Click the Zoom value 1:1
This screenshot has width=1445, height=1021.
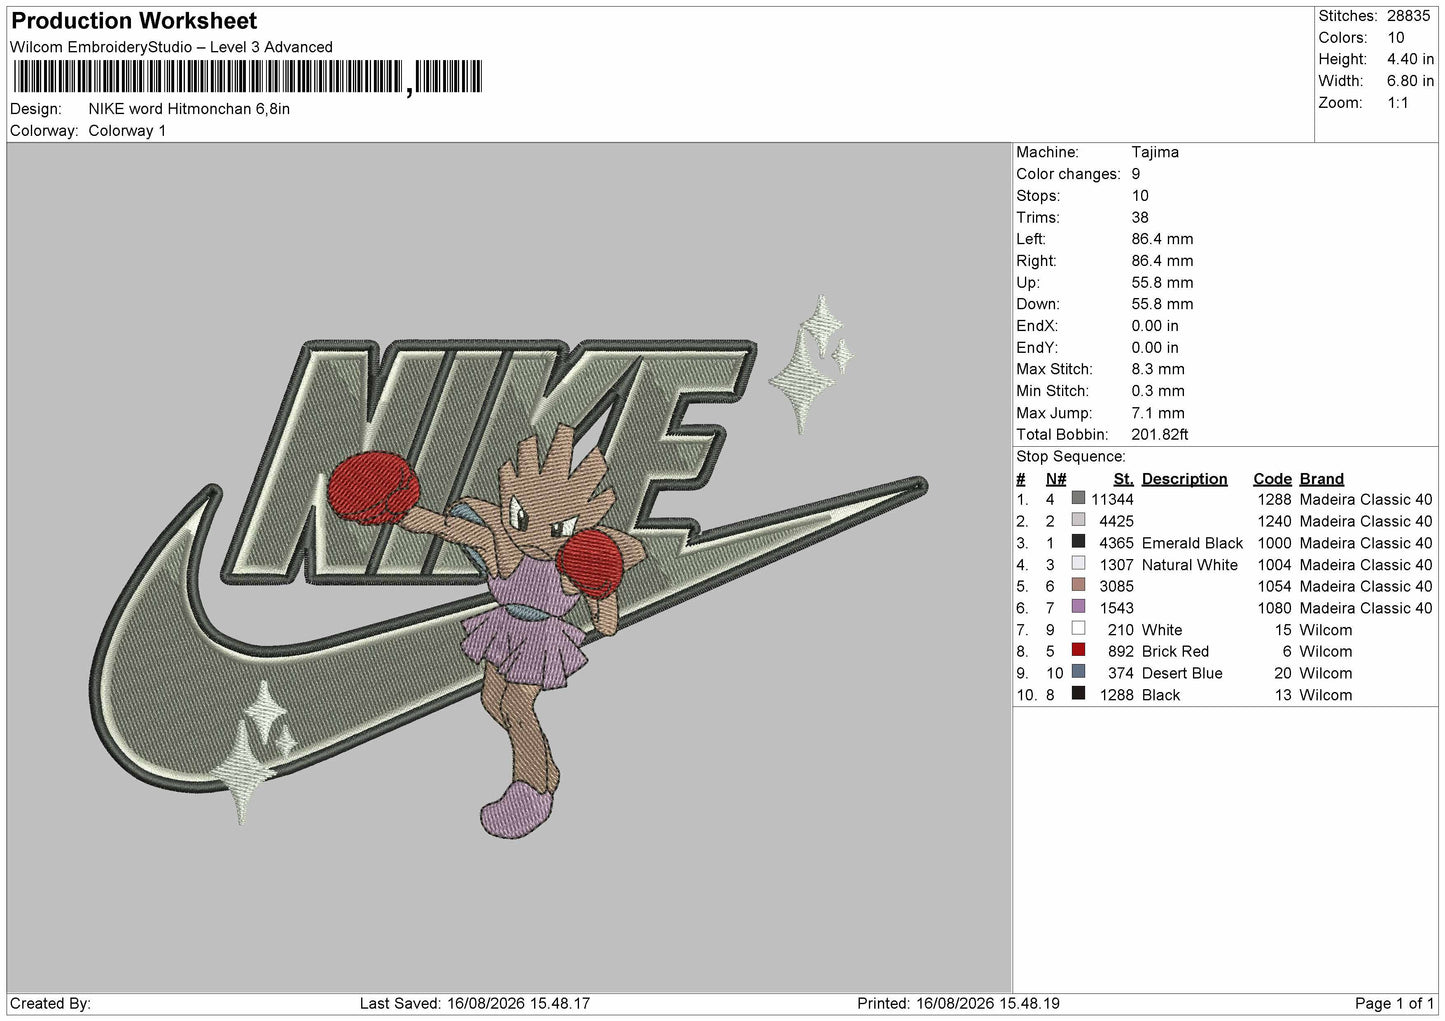(x=1398, y=103)
